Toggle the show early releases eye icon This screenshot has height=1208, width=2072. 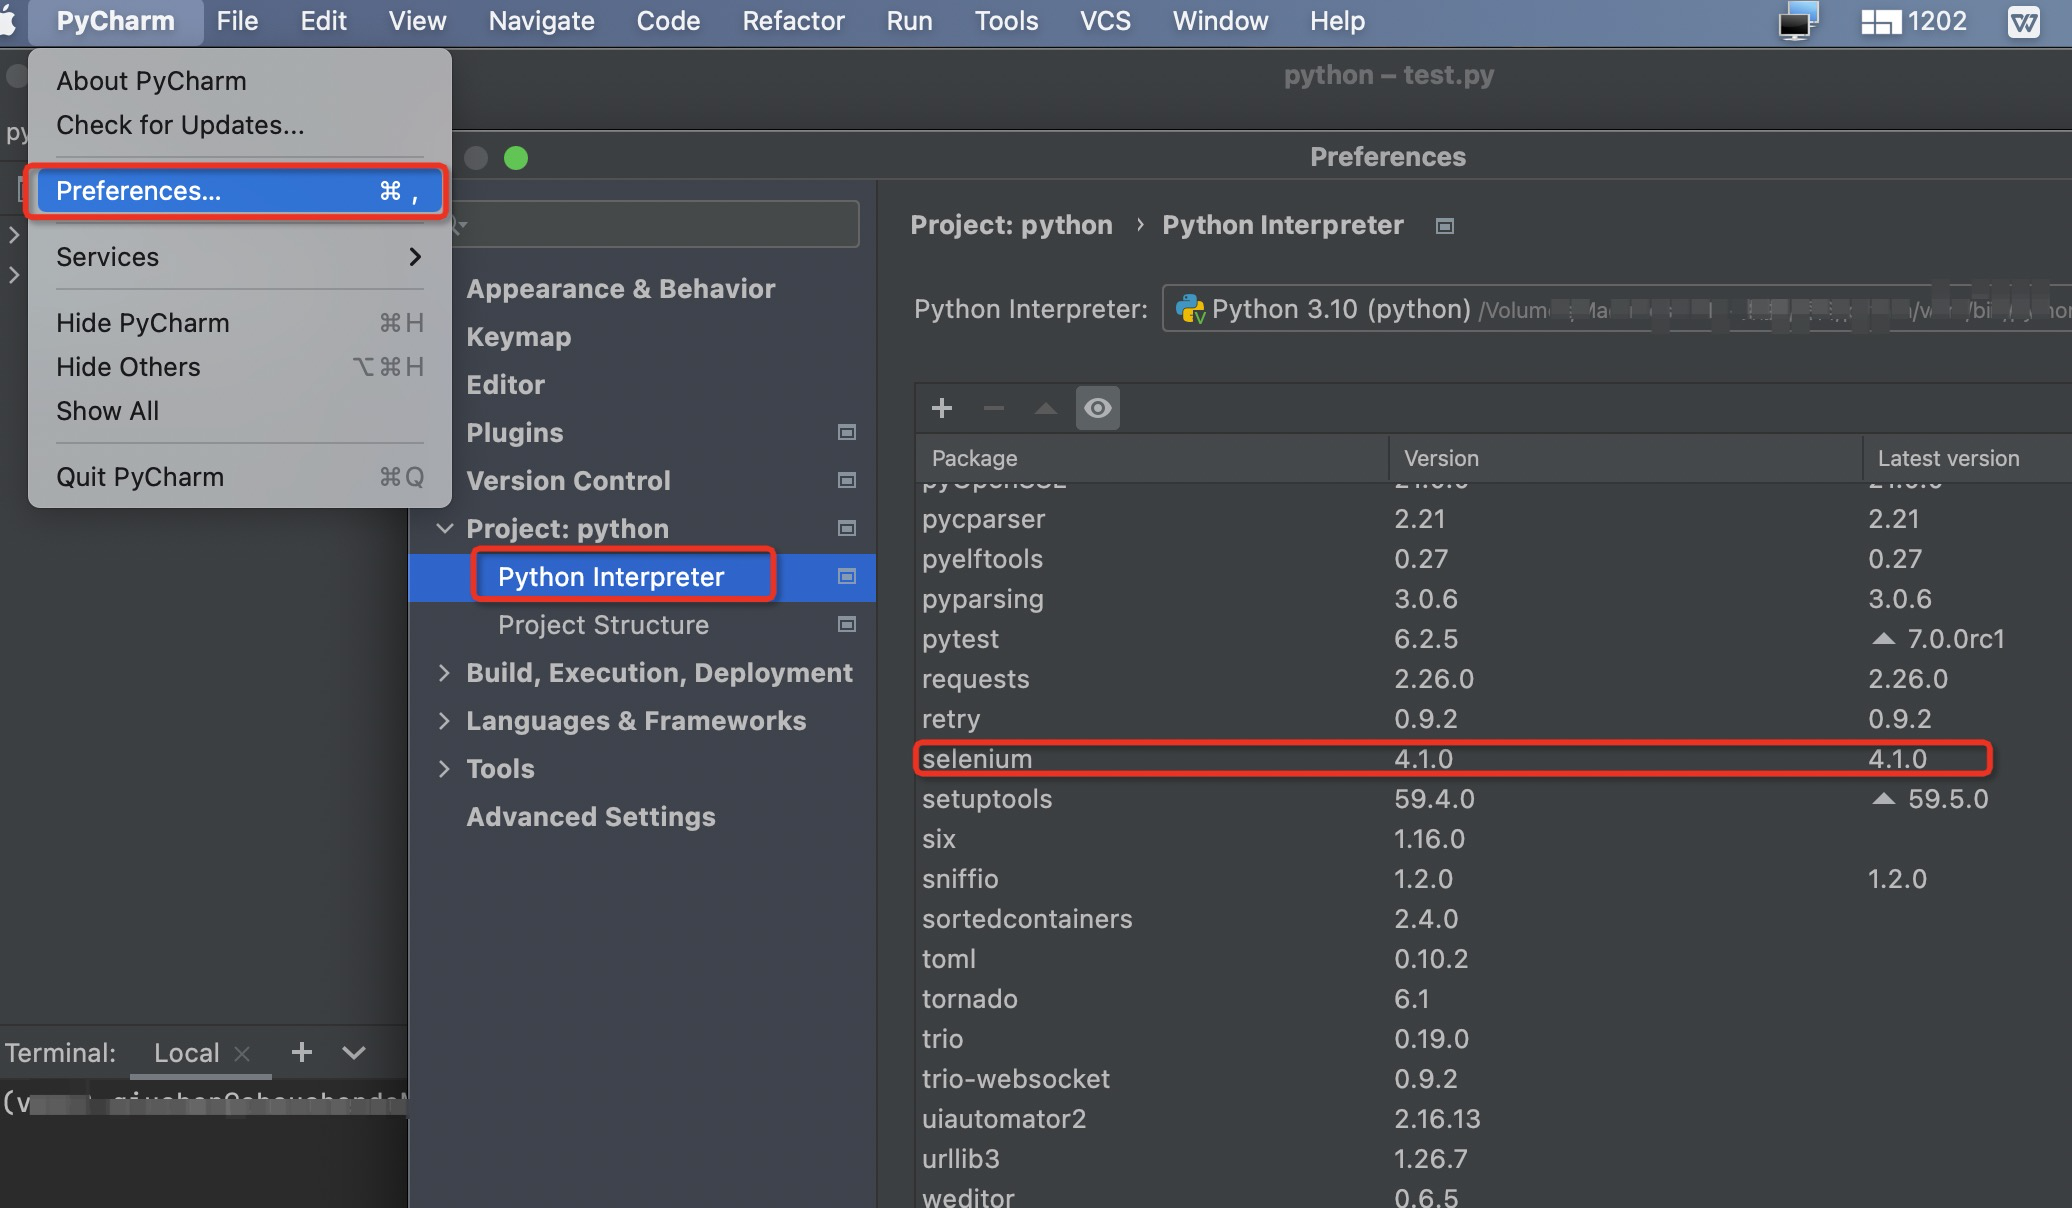(1097, 408)
